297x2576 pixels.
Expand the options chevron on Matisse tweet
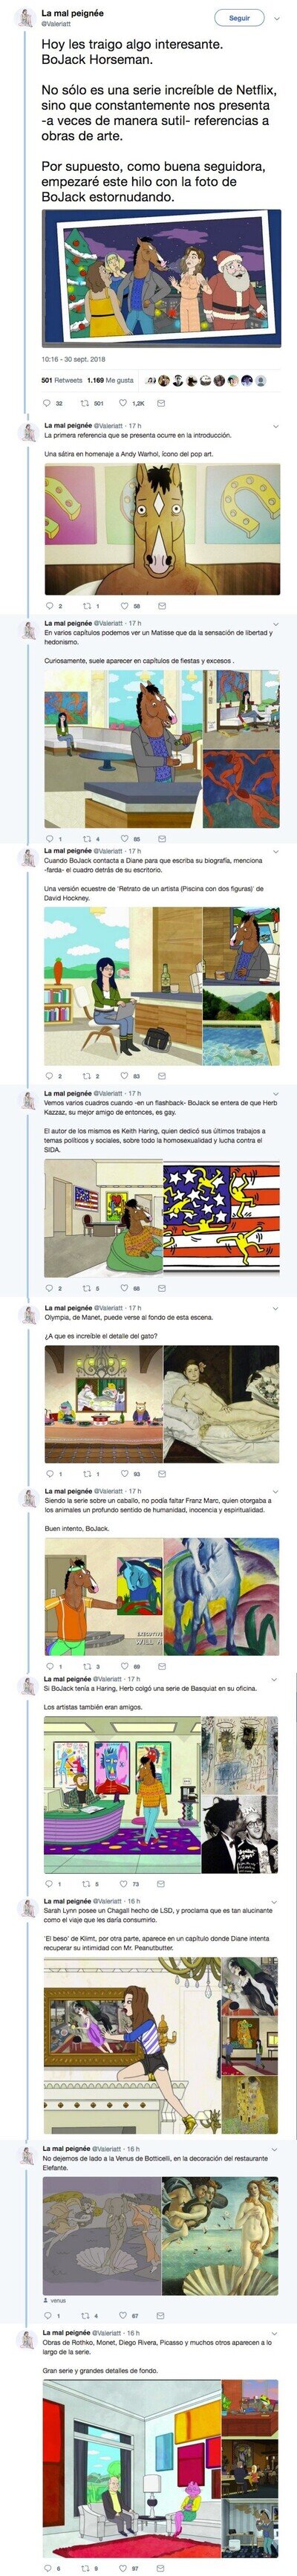(277, 623)
